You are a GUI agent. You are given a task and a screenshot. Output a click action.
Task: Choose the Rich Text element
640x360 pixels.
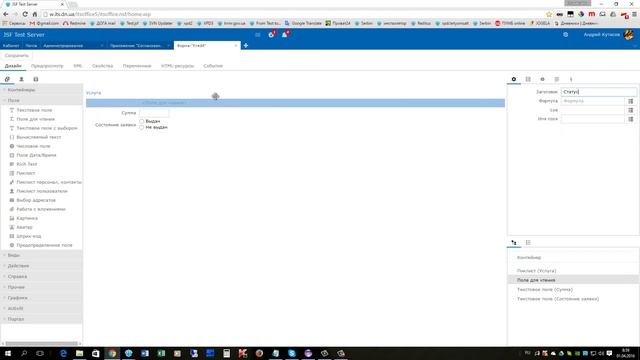27,164
